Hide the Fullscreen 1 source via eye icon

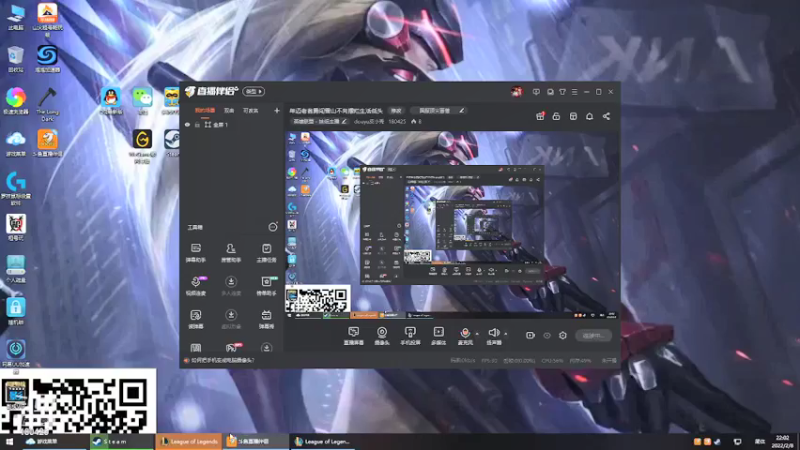187,124
